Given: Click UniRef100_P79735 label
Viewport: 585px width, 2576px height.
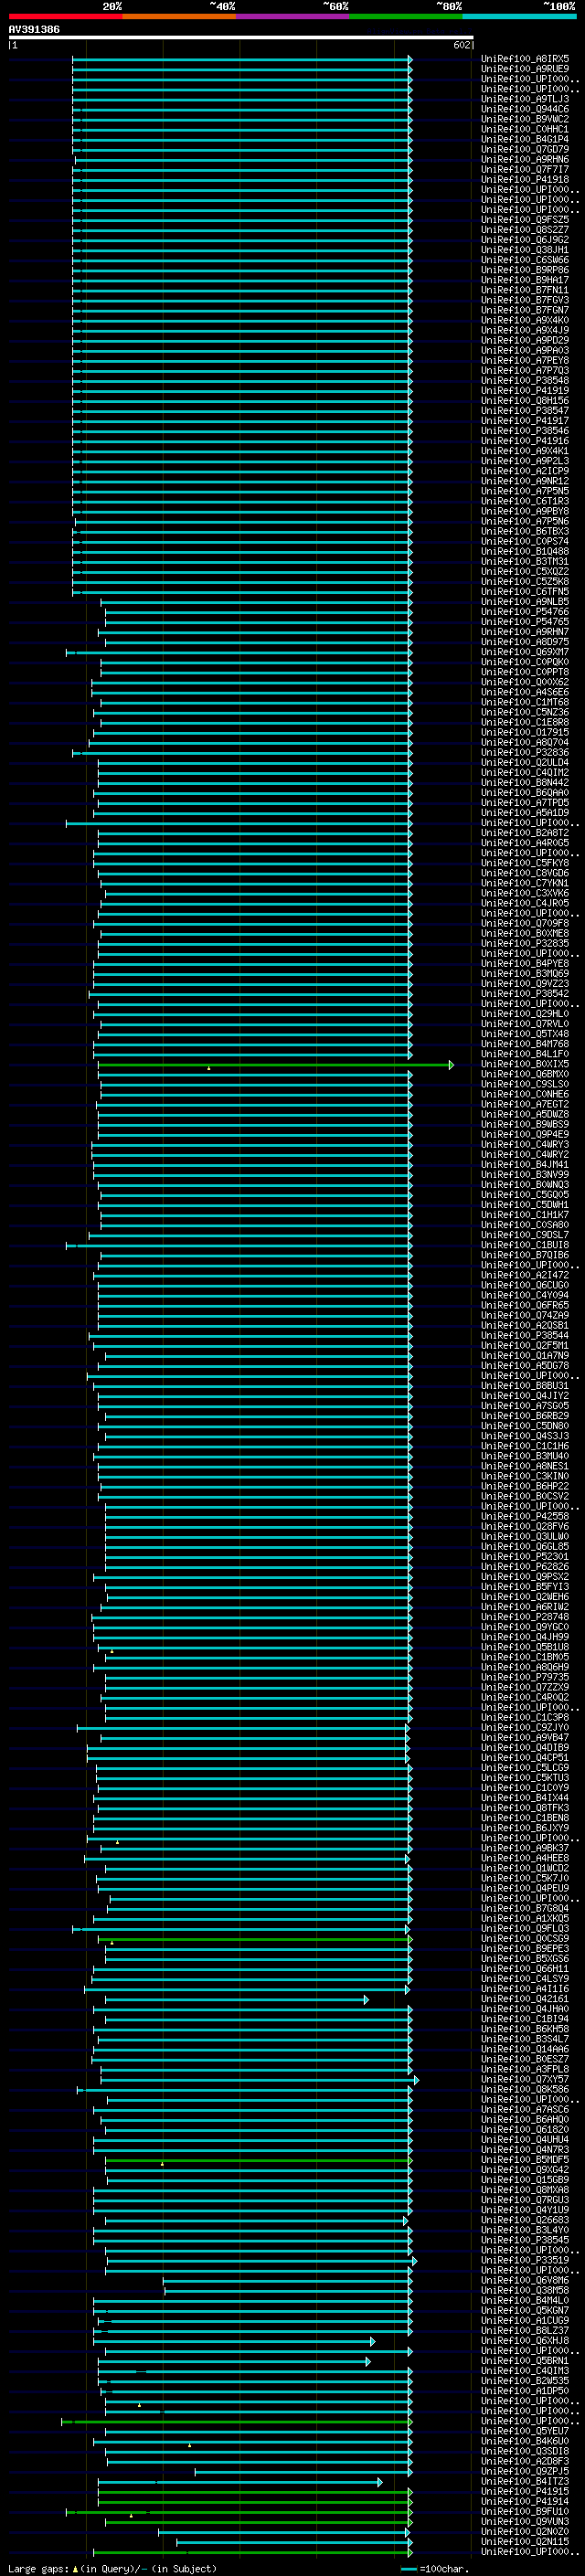Looking at the screenshot, I should pos(525,1677).
